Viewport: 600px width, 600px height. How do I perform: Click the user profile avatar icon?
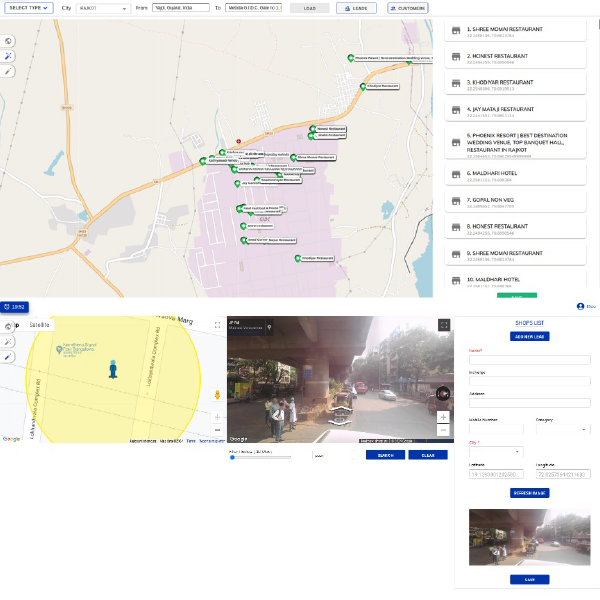[x=580, y=306]
